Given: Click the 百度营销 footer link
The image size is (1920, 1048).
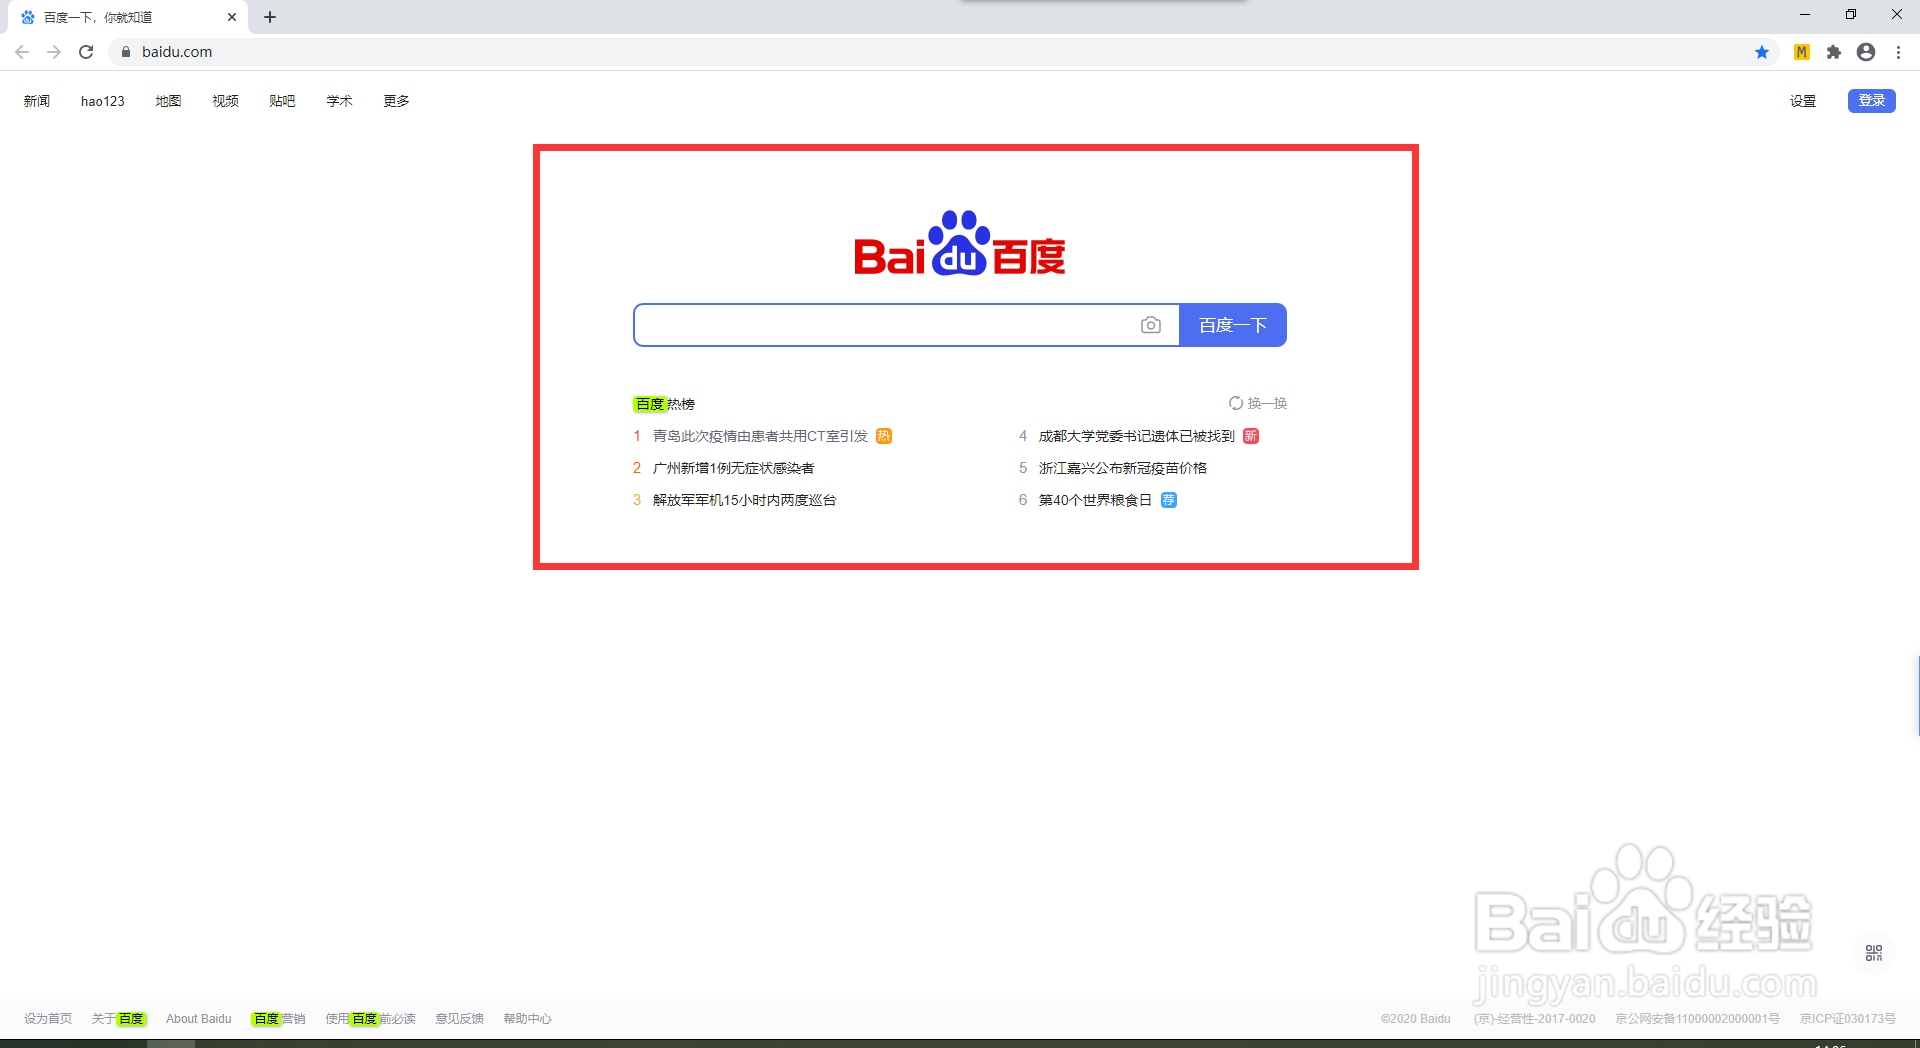Looking at the screenshot, I should [x=278, y=1019].
